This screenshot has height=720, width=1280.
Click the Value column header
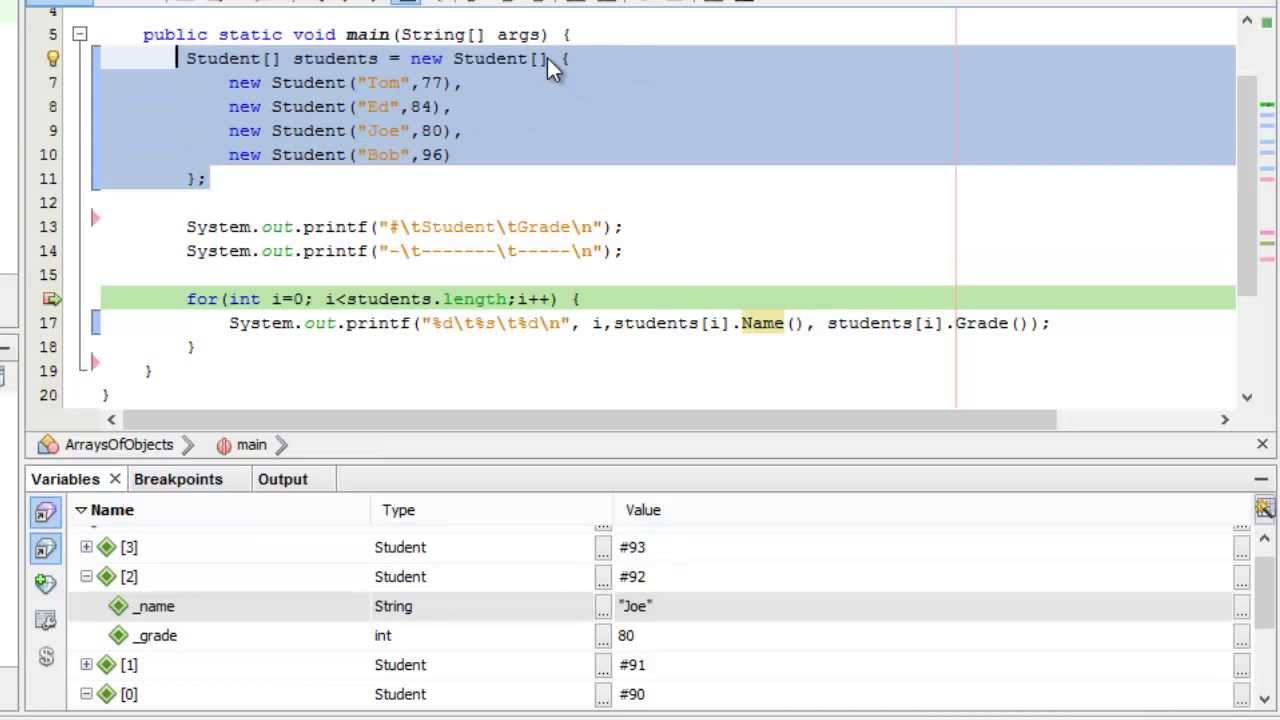932,510
